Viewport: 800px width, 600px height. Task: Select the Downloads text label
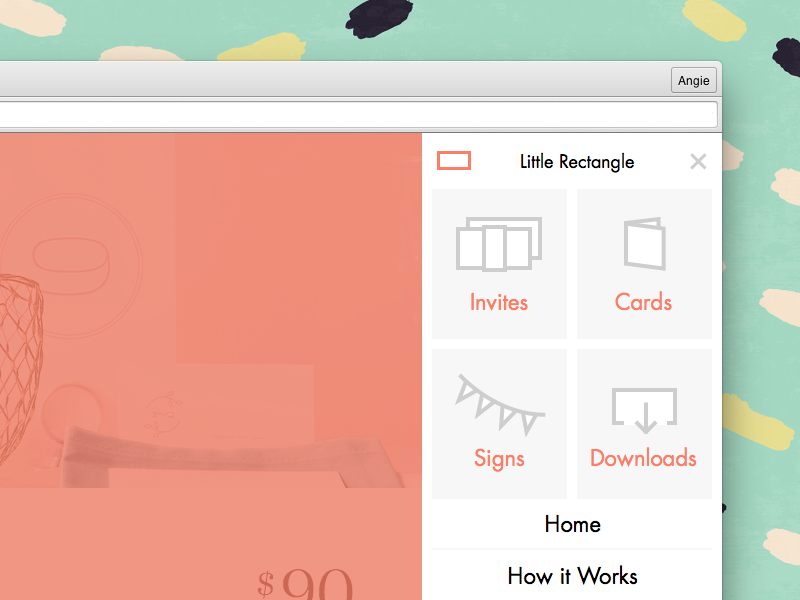point(643,458)
